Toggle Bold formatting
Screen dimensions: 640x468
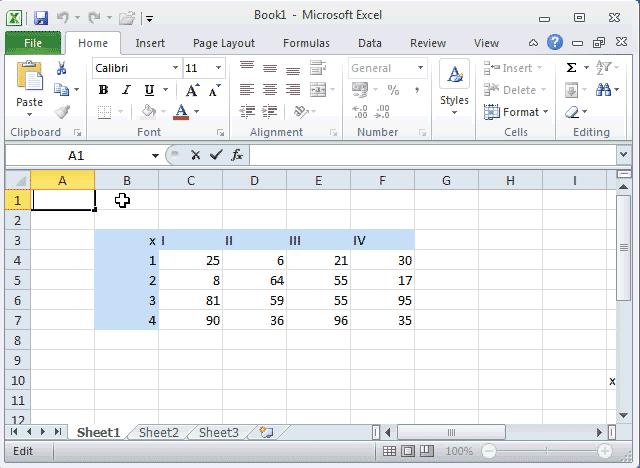tap(103, 90)
